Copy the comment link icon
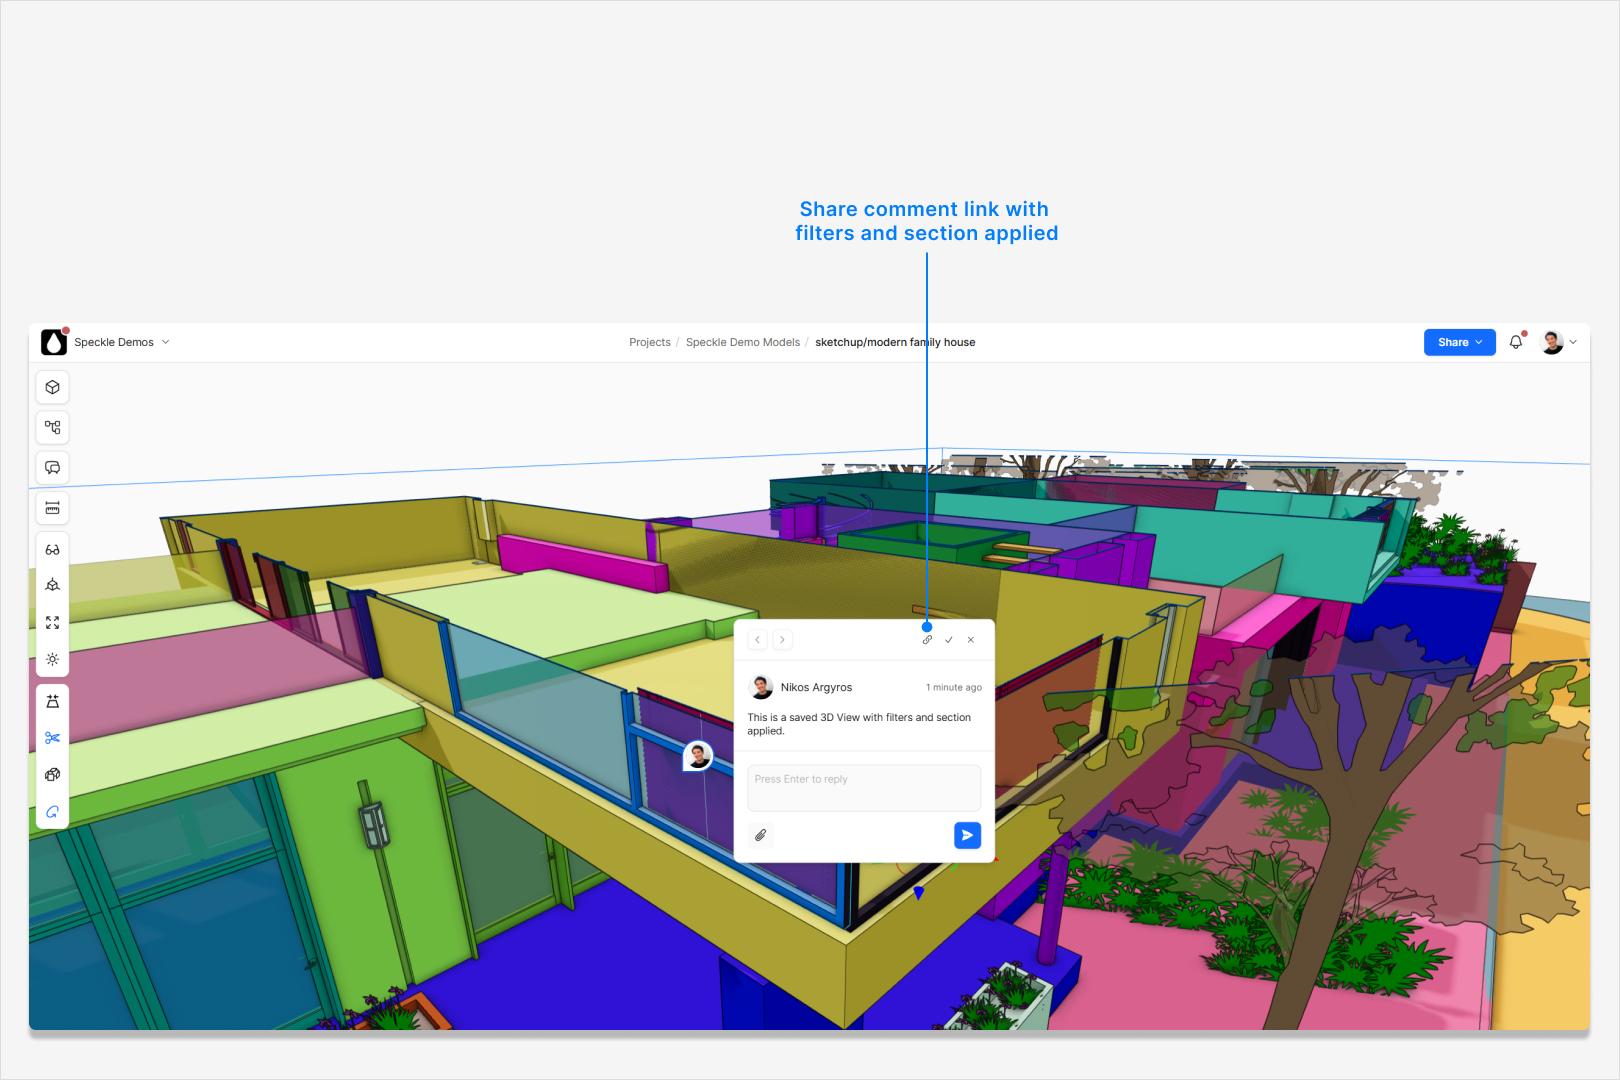This screenshot has height=1080, width=1620. pyautogui.click(x=927, y=640)
